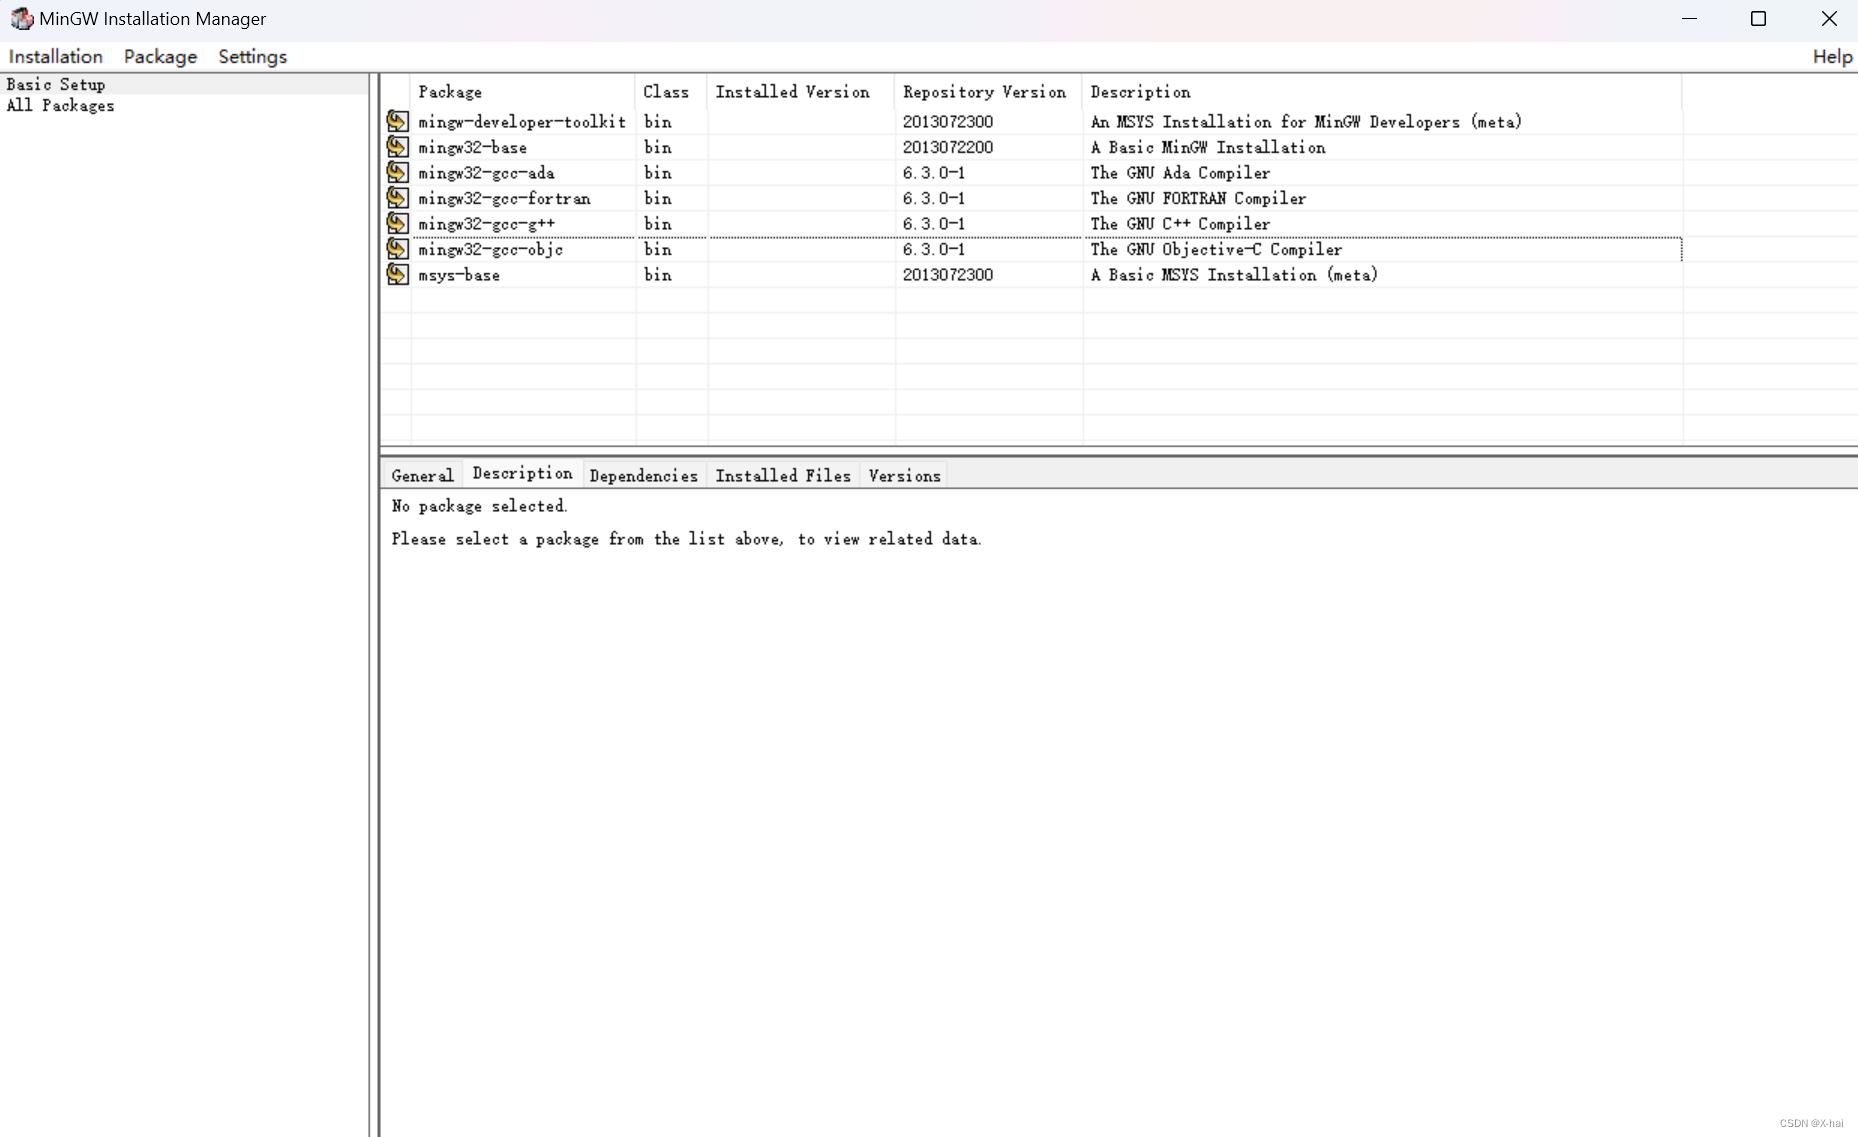1858x1137 pixels.
Task: Select All Packages in left pane
Action: point(60,105)
